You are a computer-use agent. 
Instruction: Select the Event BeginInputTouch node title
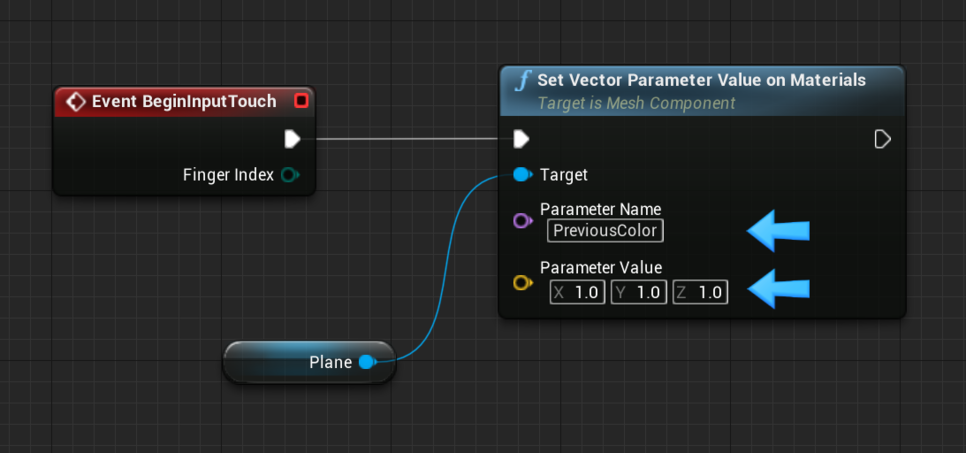[x=184, y=101]
